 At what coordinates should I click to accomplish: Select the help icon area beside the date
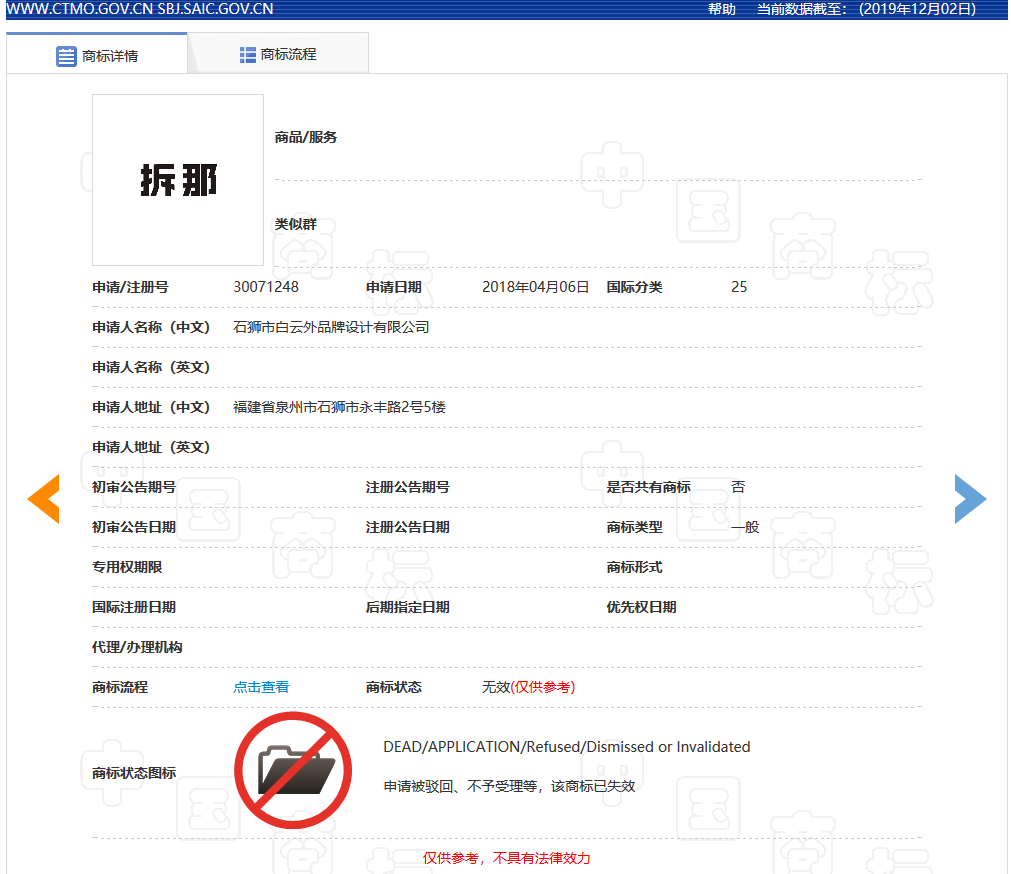tap(722, 9)
